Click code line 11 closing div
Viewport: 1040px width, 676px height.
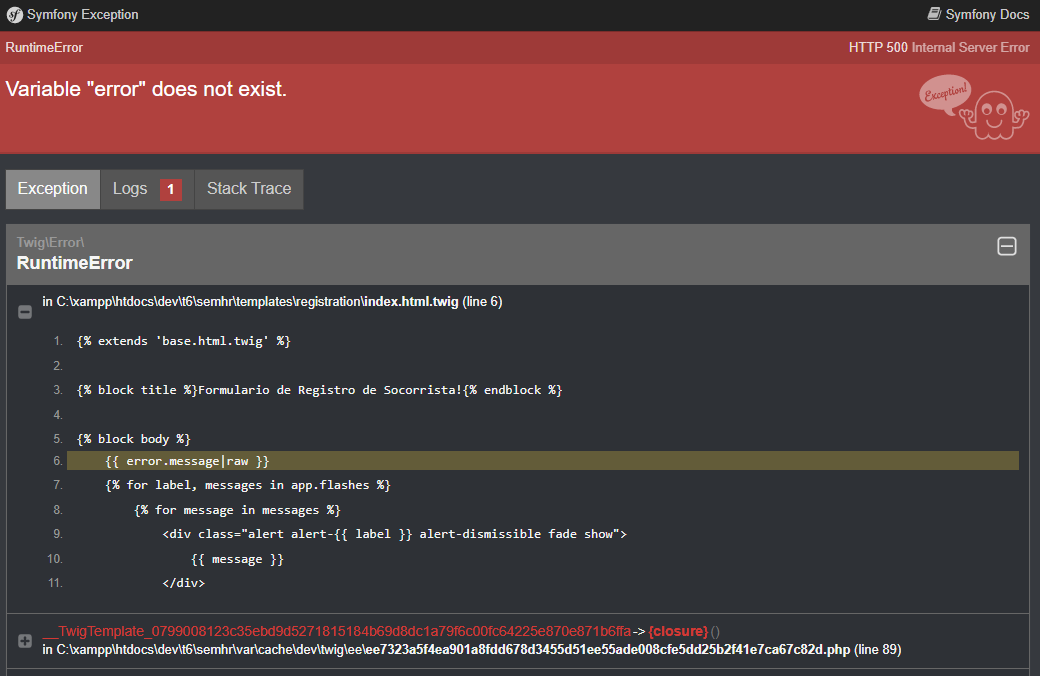click(184, 583)
